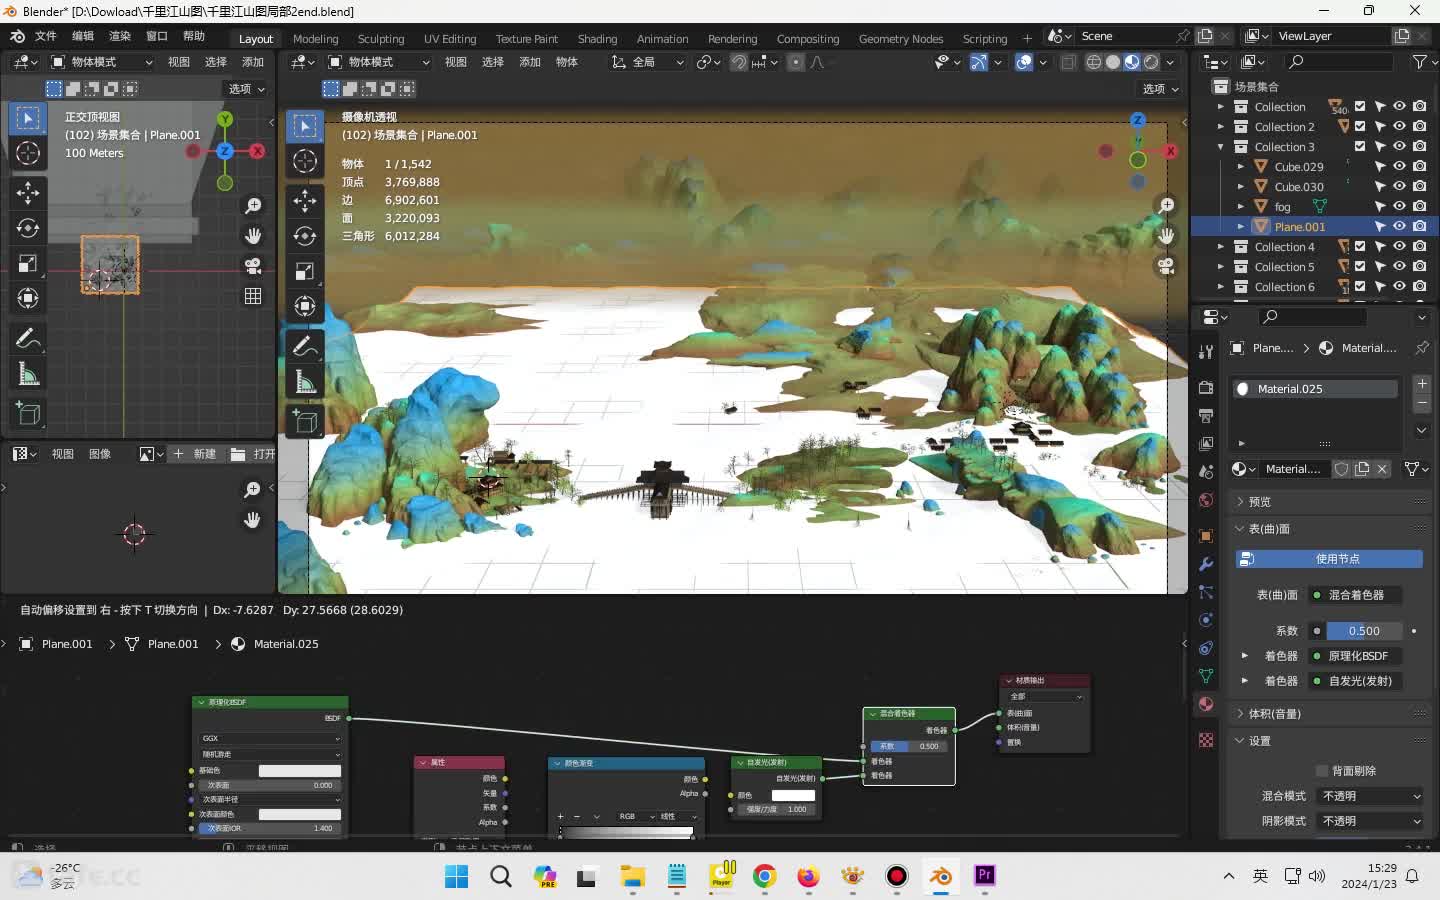Open the Output properties tab
The image size is (1440, 900).
point(1206,416)
